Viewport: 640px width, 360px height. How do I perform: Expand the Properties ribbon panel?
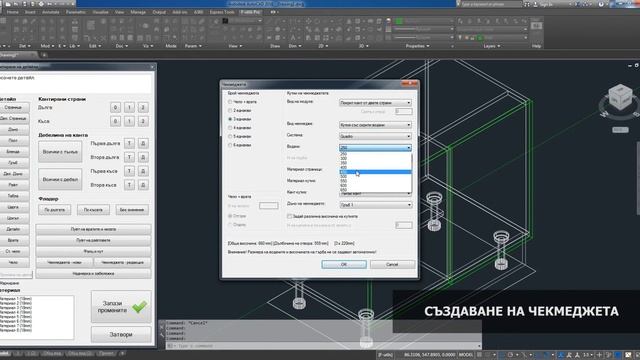417,46
